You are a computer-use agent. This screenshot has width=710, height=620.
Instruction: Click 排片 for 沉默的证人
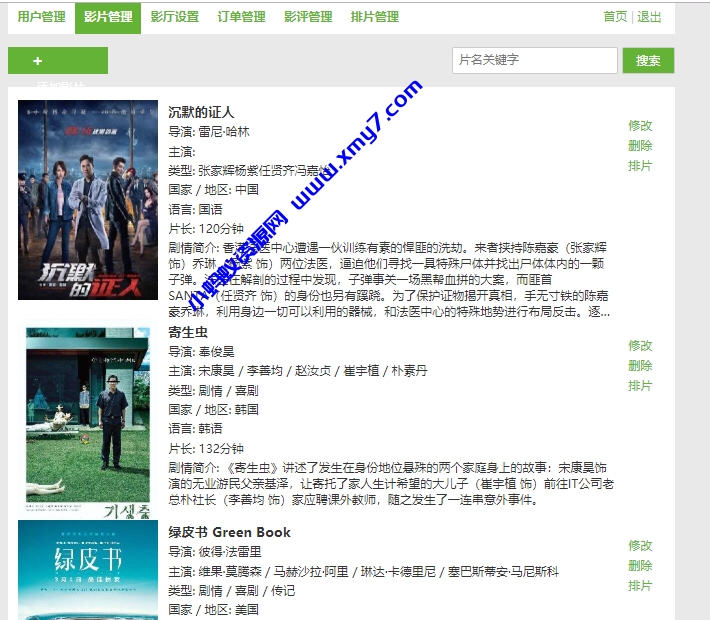pyautogui.click(x=640, y=166)
